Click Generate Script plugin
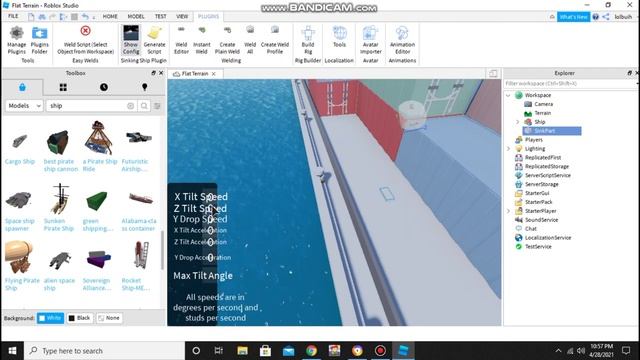Image resolution: width=640 pixels, height=360 pixels. tap(154, 40)
